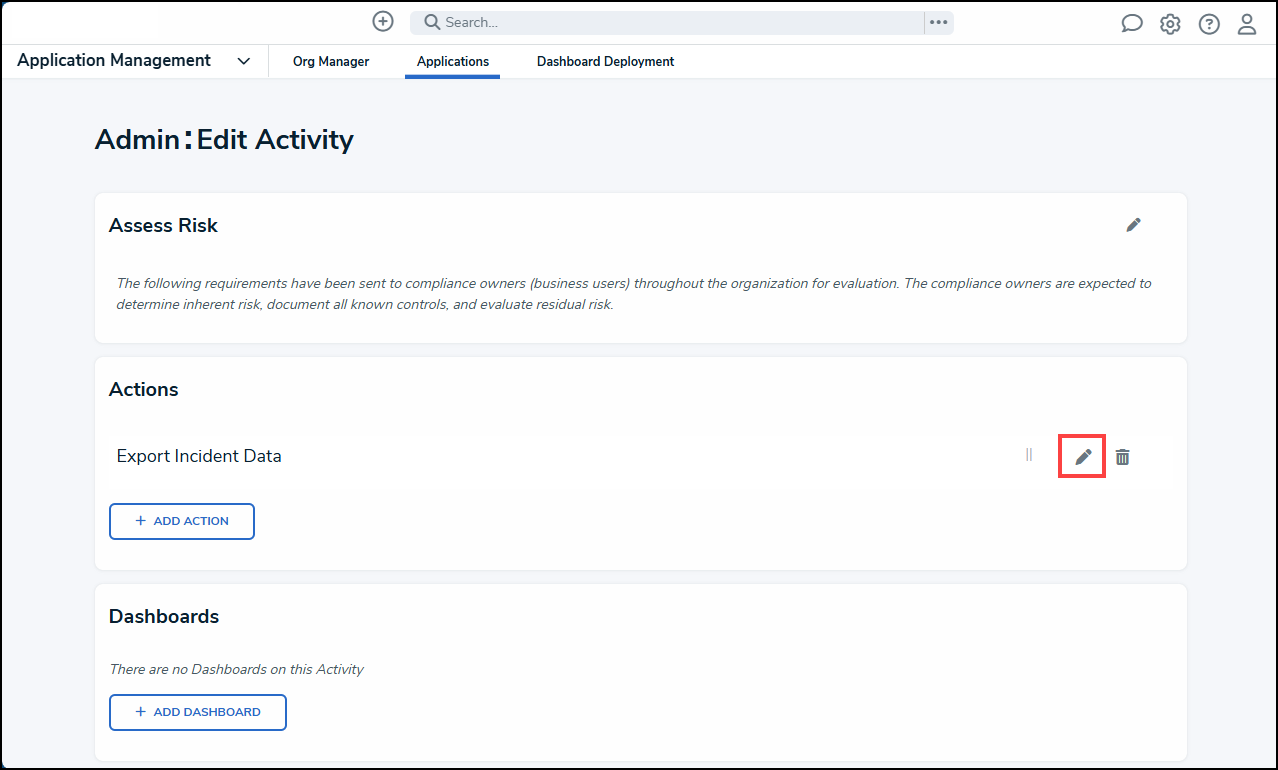Click the Actions section heading

[144, 389]
